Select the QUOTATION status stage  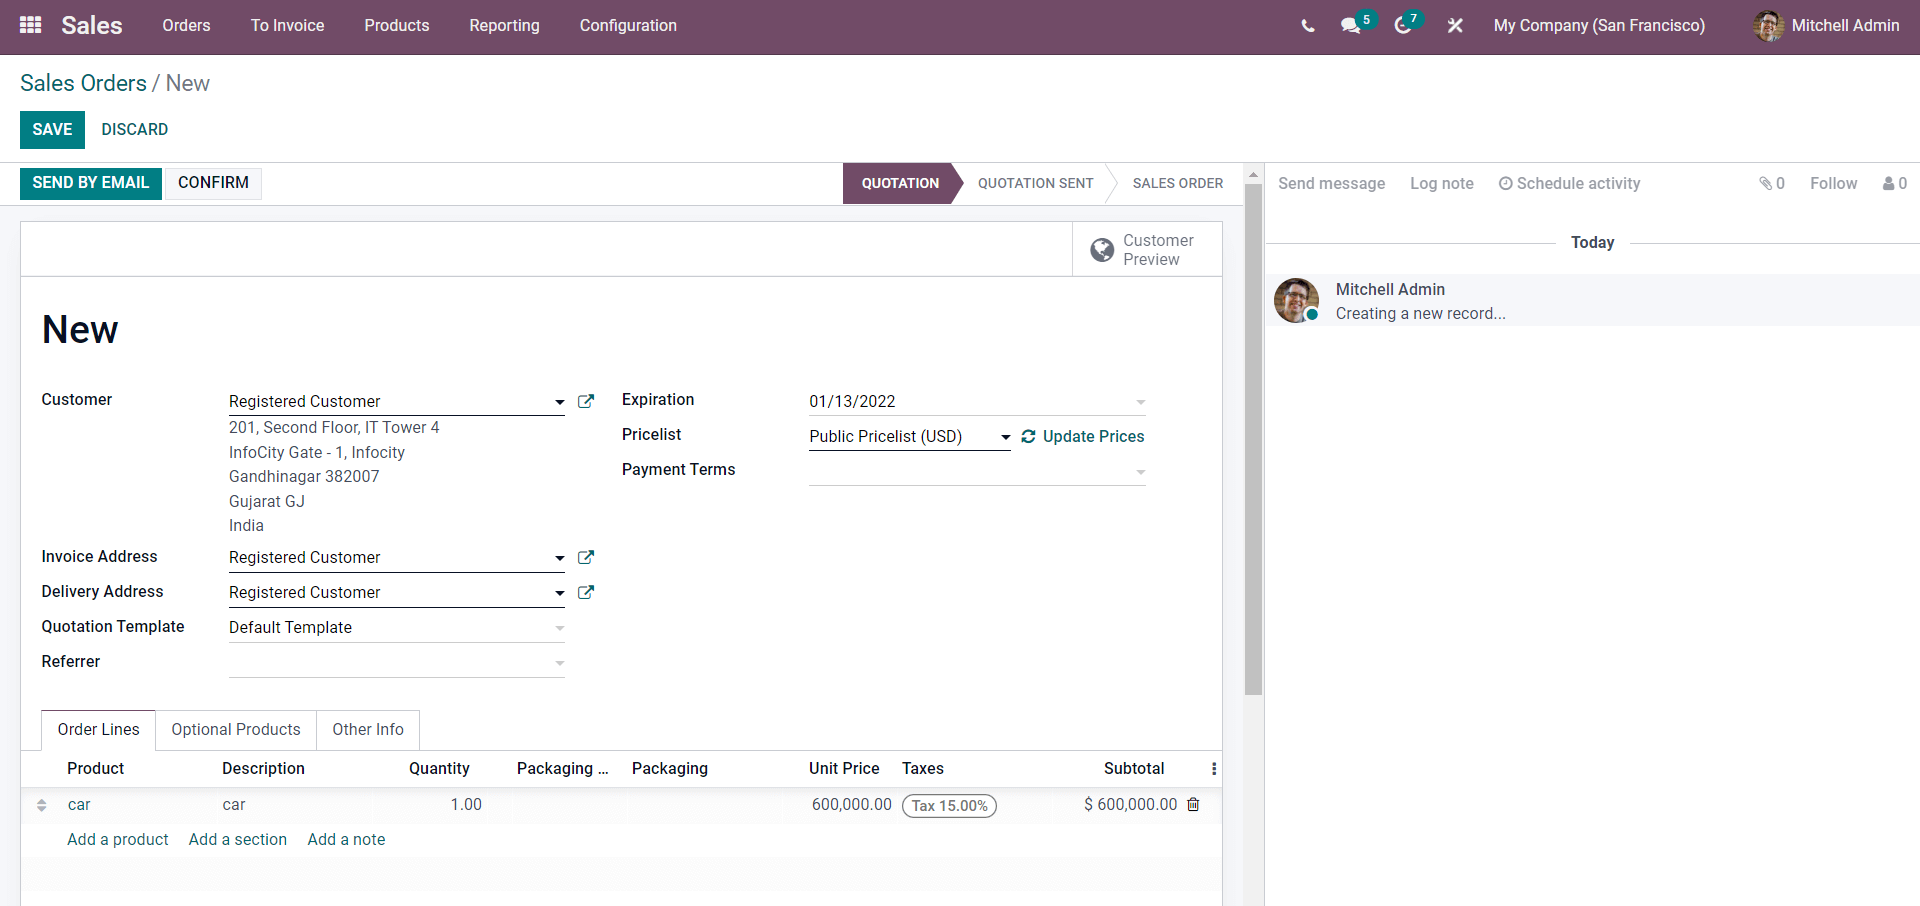pos(900,183)
